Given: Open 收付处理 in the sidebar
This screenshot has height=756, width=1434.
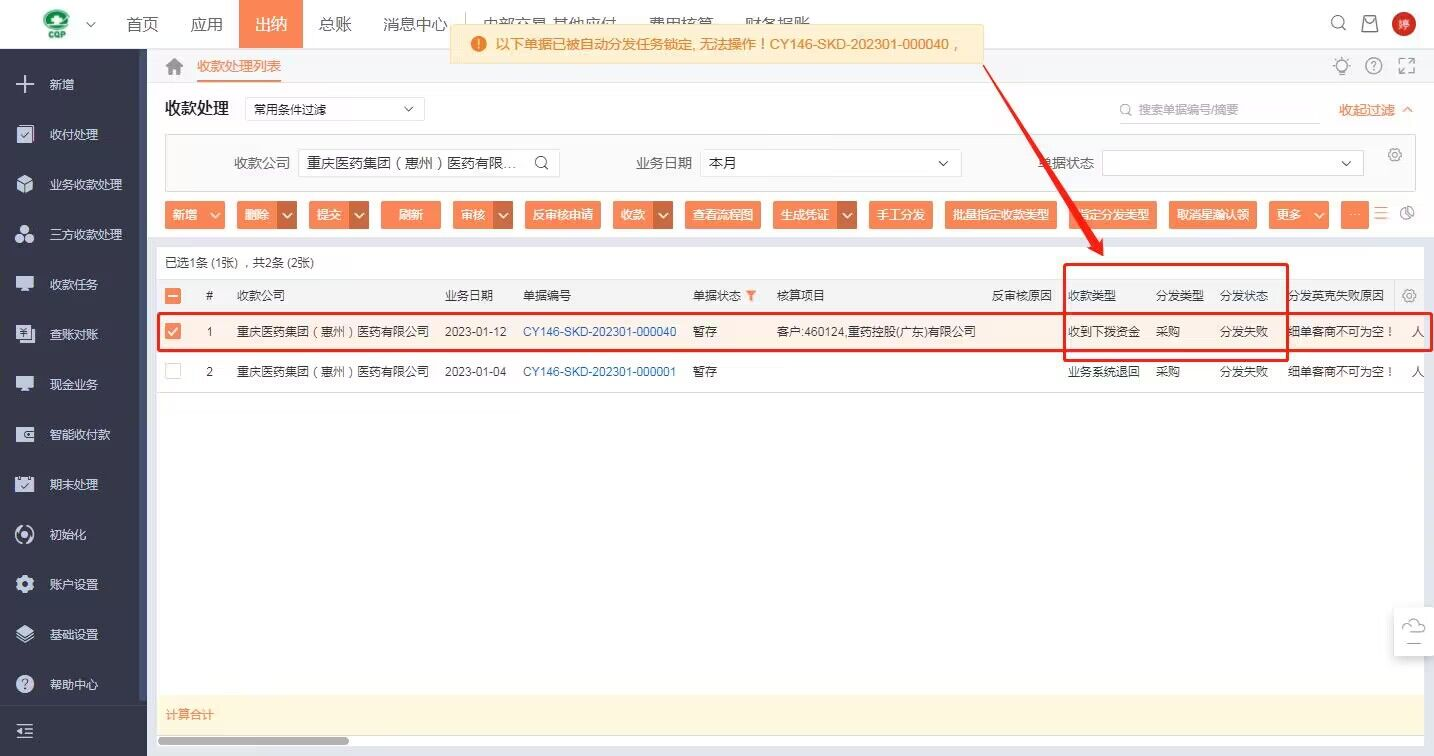Looking at the screenshot, I should click(73, 135).
